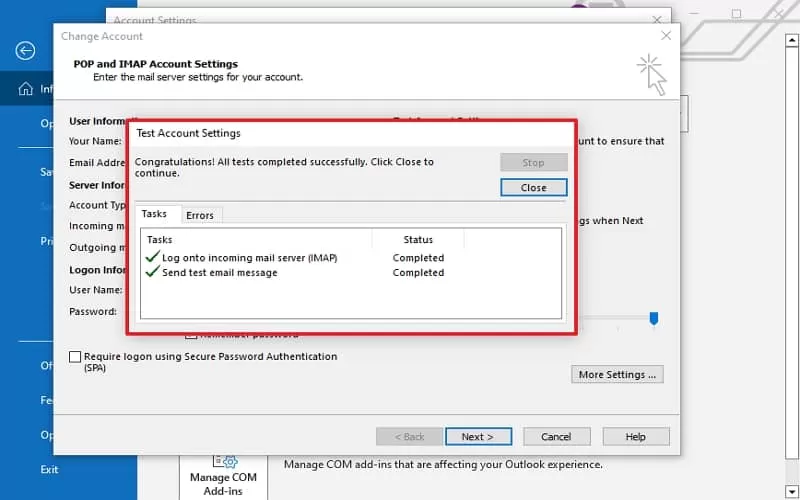Click the Cancel button
Image resolution: width=800 pixels, height=500 pixels.
(557, 437)
